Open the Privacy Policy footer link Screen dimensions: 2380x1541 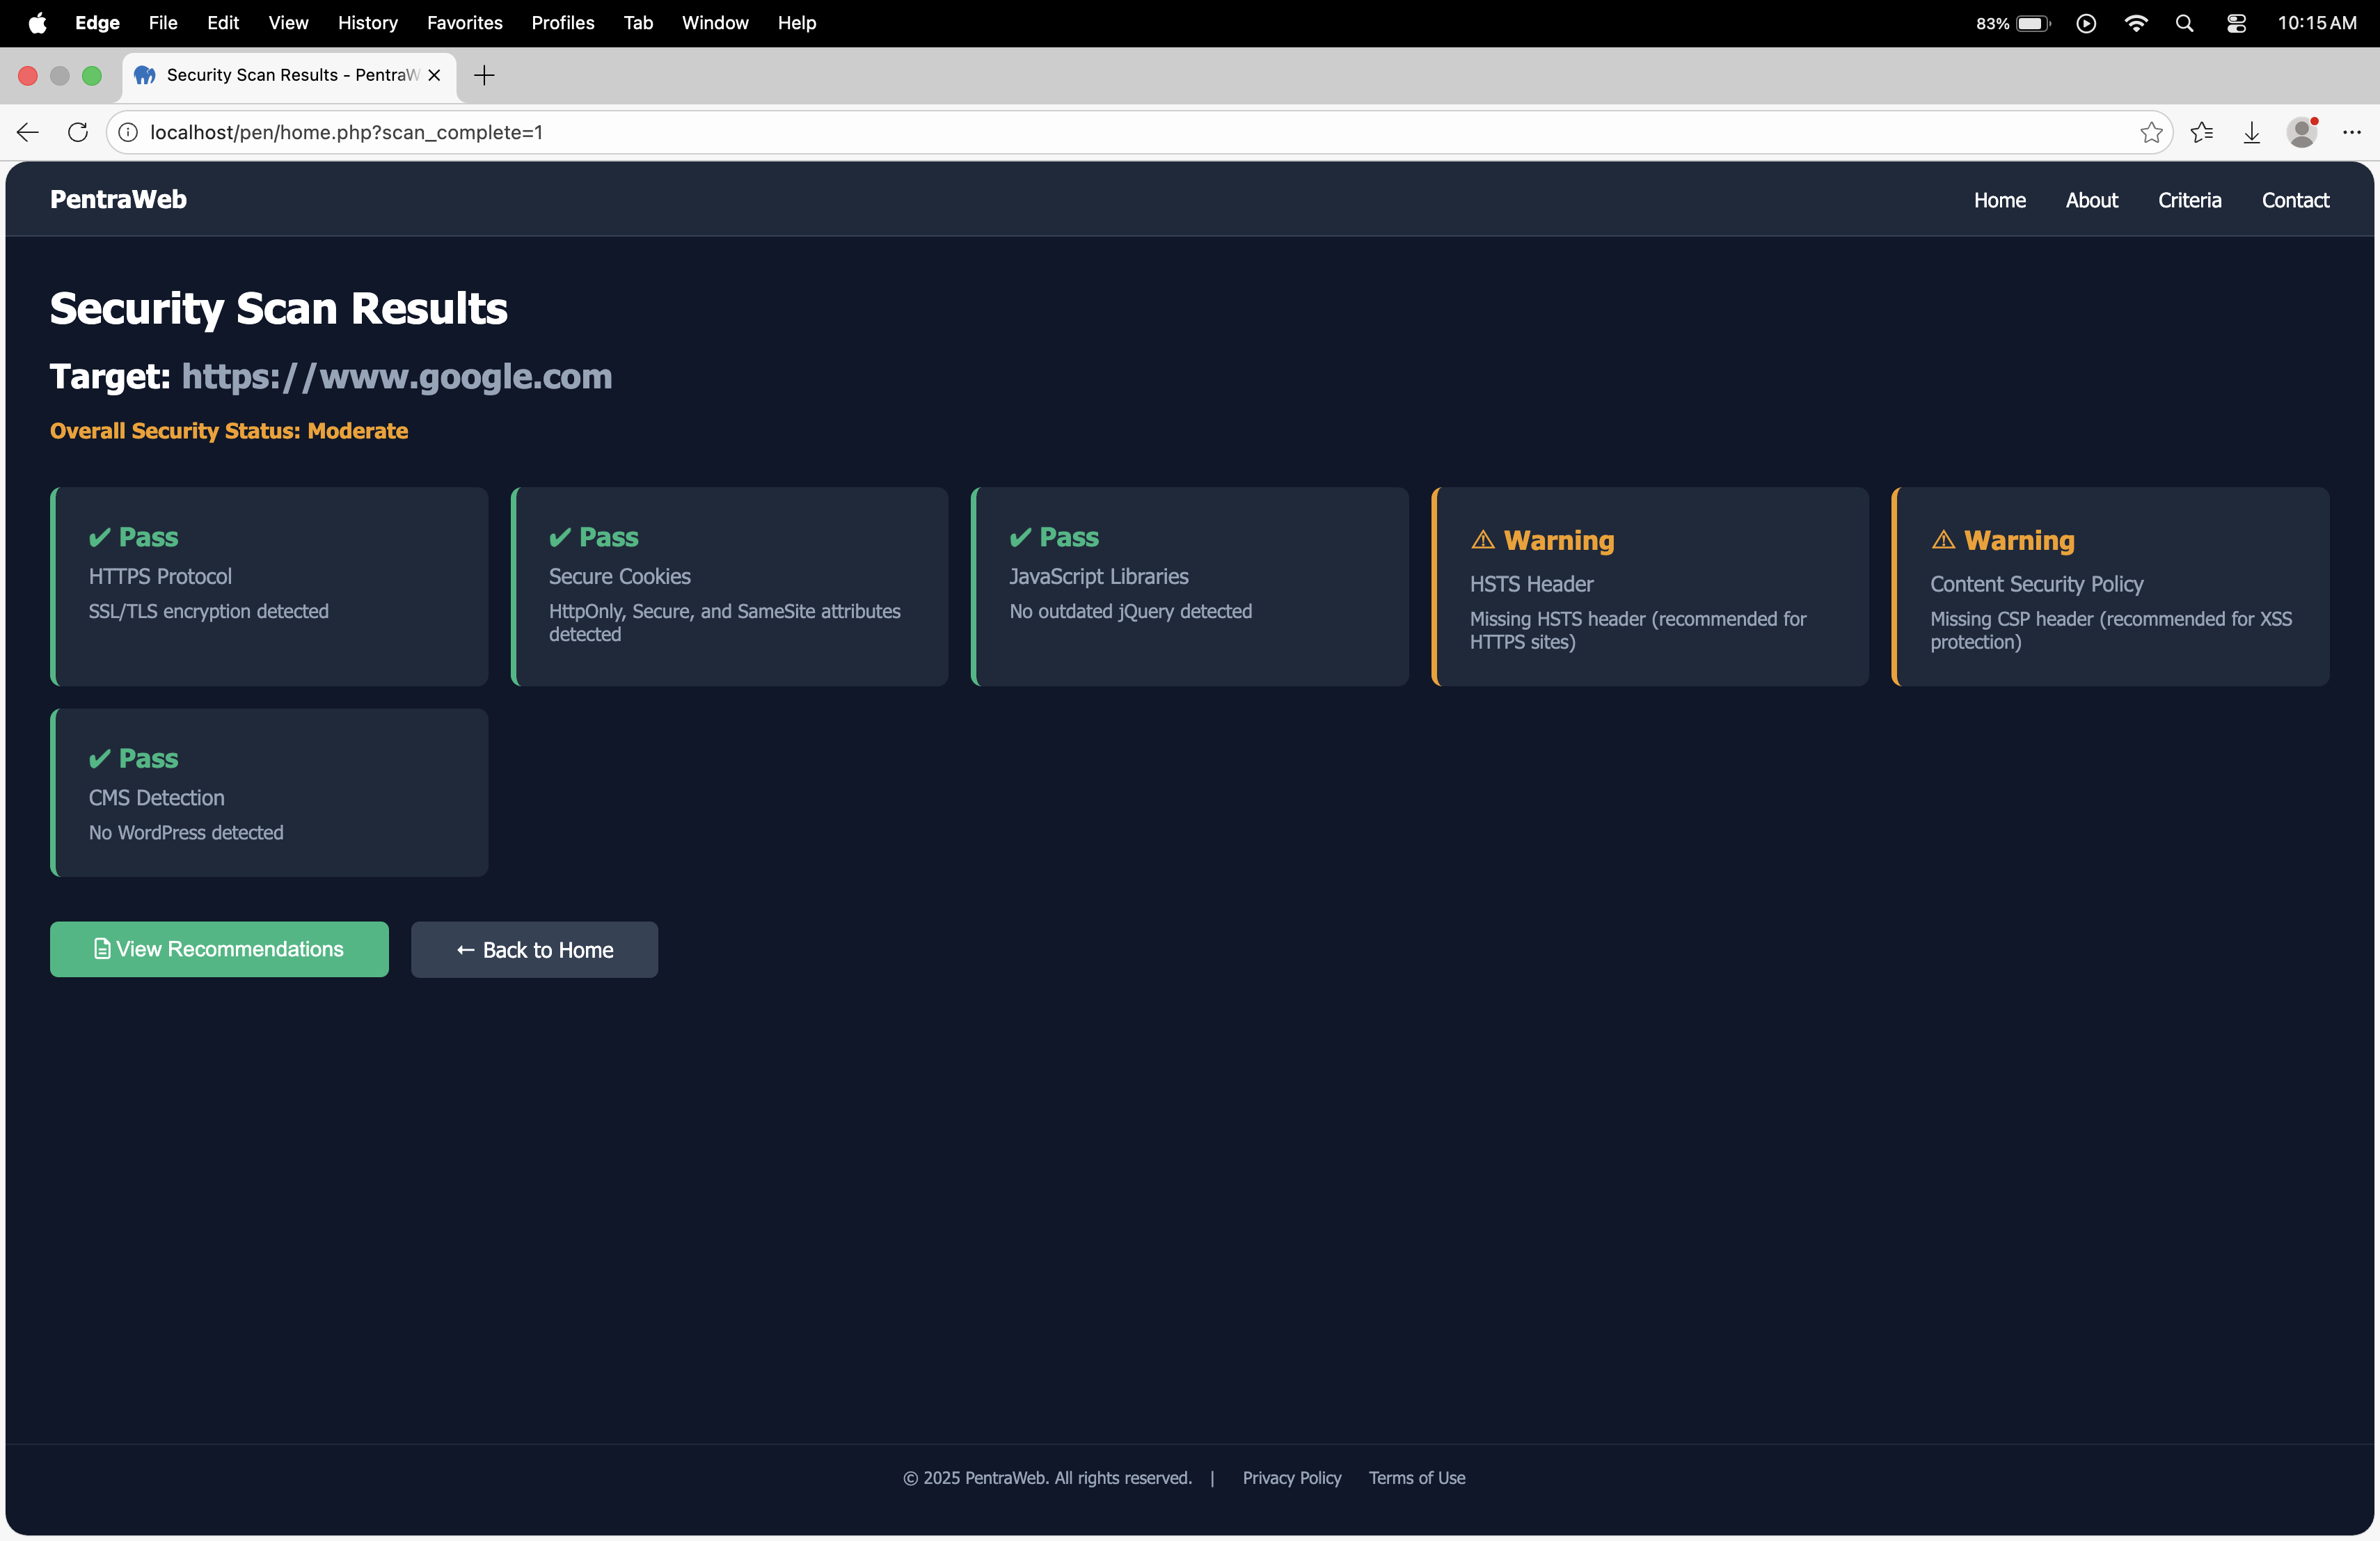(x=1291, y=1478)
